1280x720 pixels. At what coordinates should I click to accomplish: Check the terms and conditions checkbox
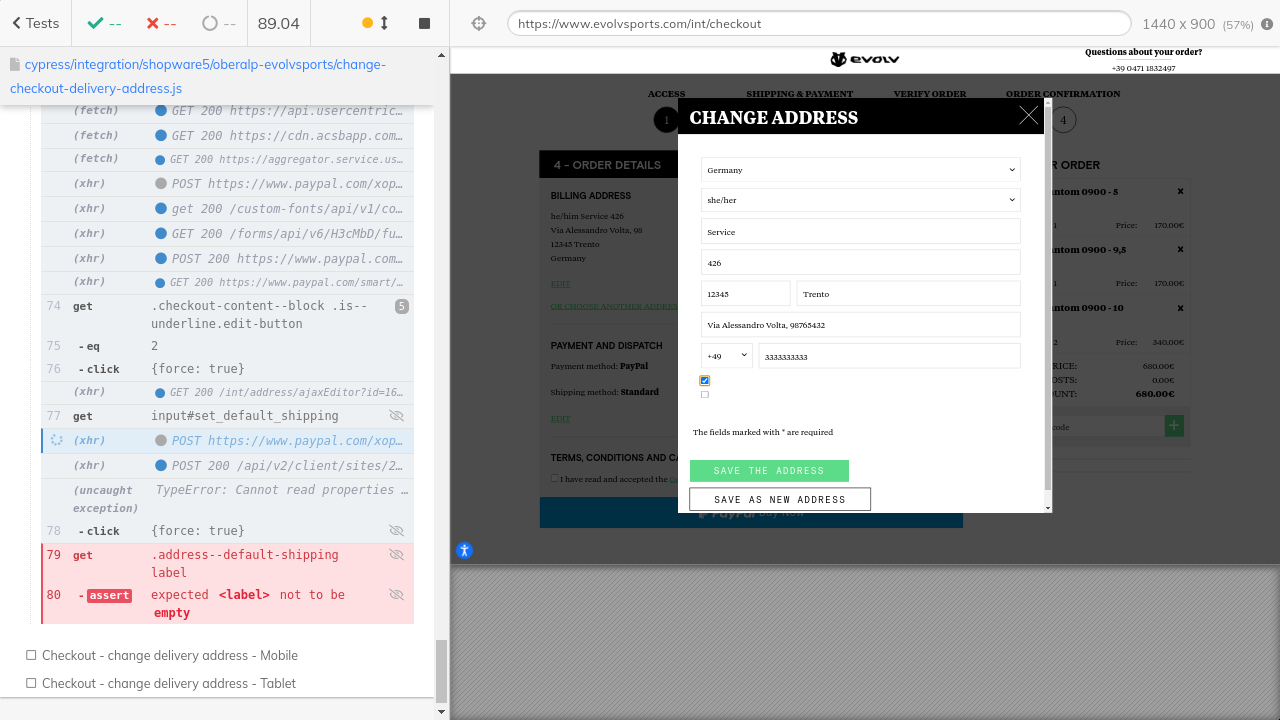(x=555, y=479)
